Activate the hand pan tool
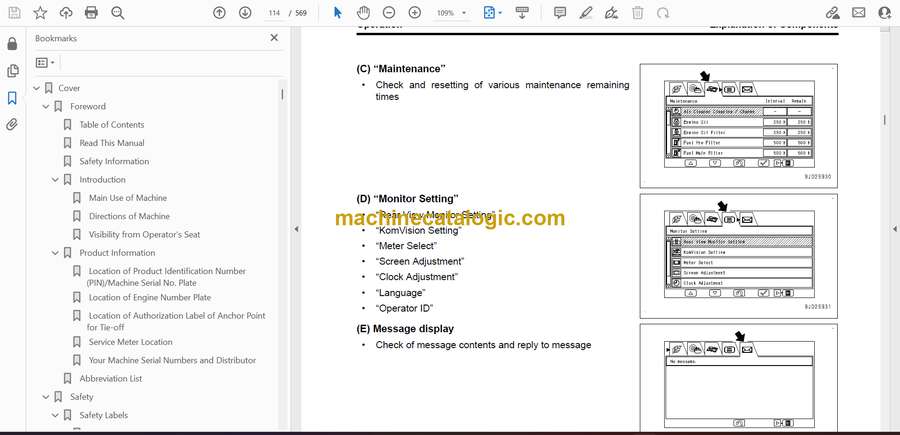 (x=363, y=13)
